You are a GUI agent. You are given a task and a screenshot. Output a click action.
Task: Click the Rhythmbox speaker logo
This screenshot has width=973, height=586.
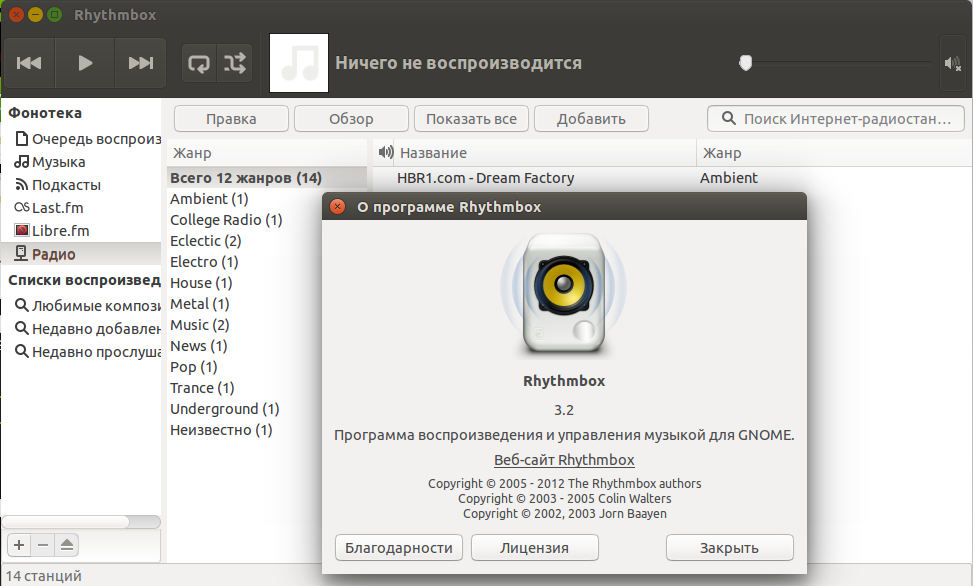pyautogui.click(x=563, y=295)
